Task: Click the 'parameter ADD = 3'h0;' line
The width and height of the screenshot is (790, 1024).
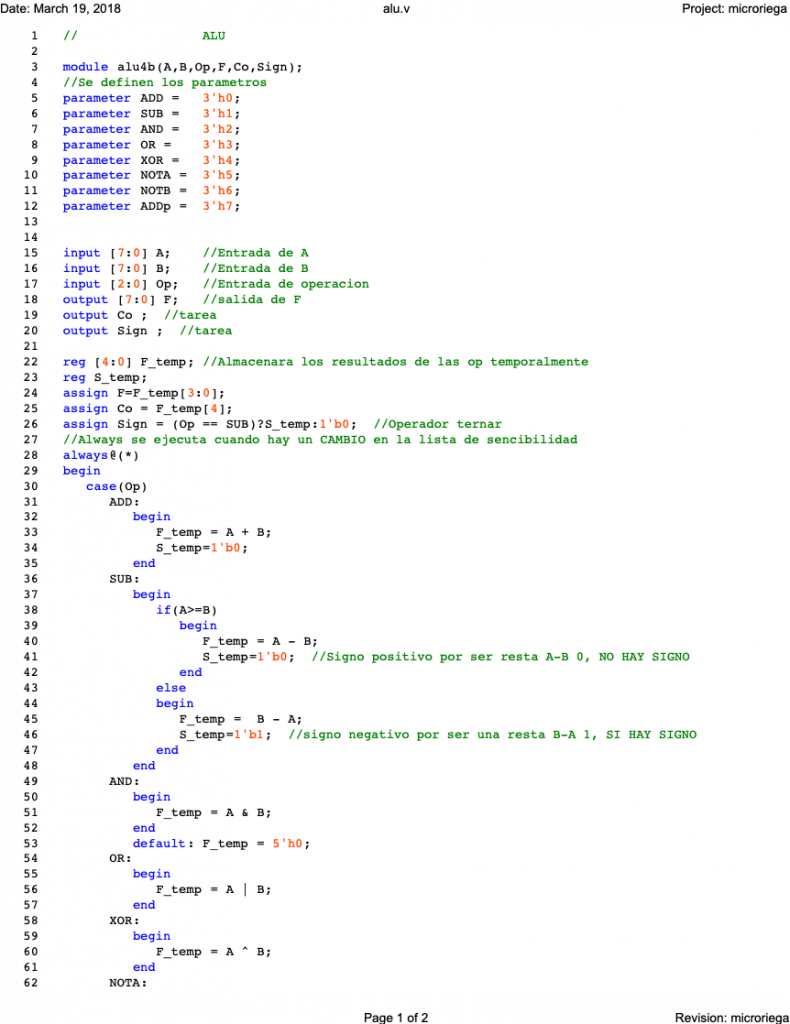Action: coord(151,98)
